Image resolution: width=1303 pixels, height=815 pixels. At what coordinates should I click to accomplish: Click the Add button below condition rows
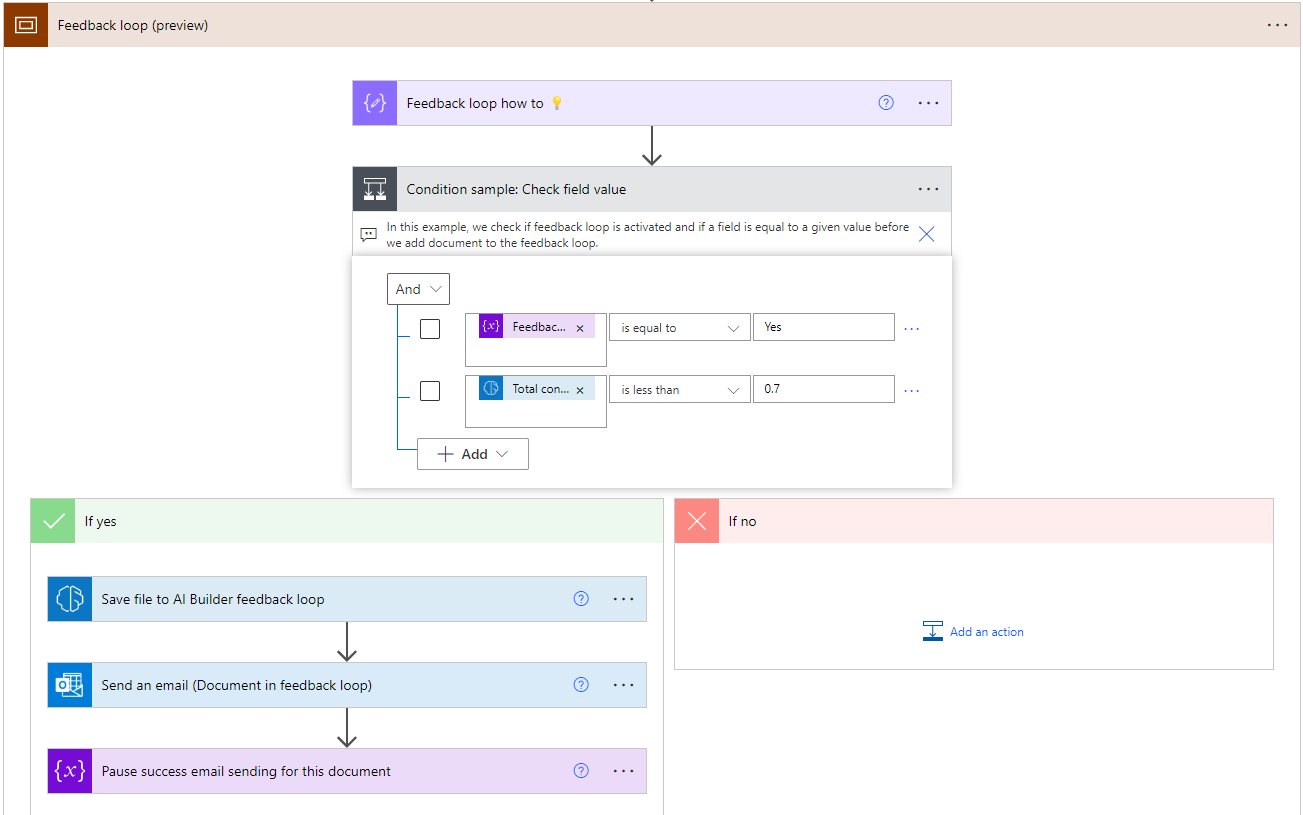click(x=472, y=453)
